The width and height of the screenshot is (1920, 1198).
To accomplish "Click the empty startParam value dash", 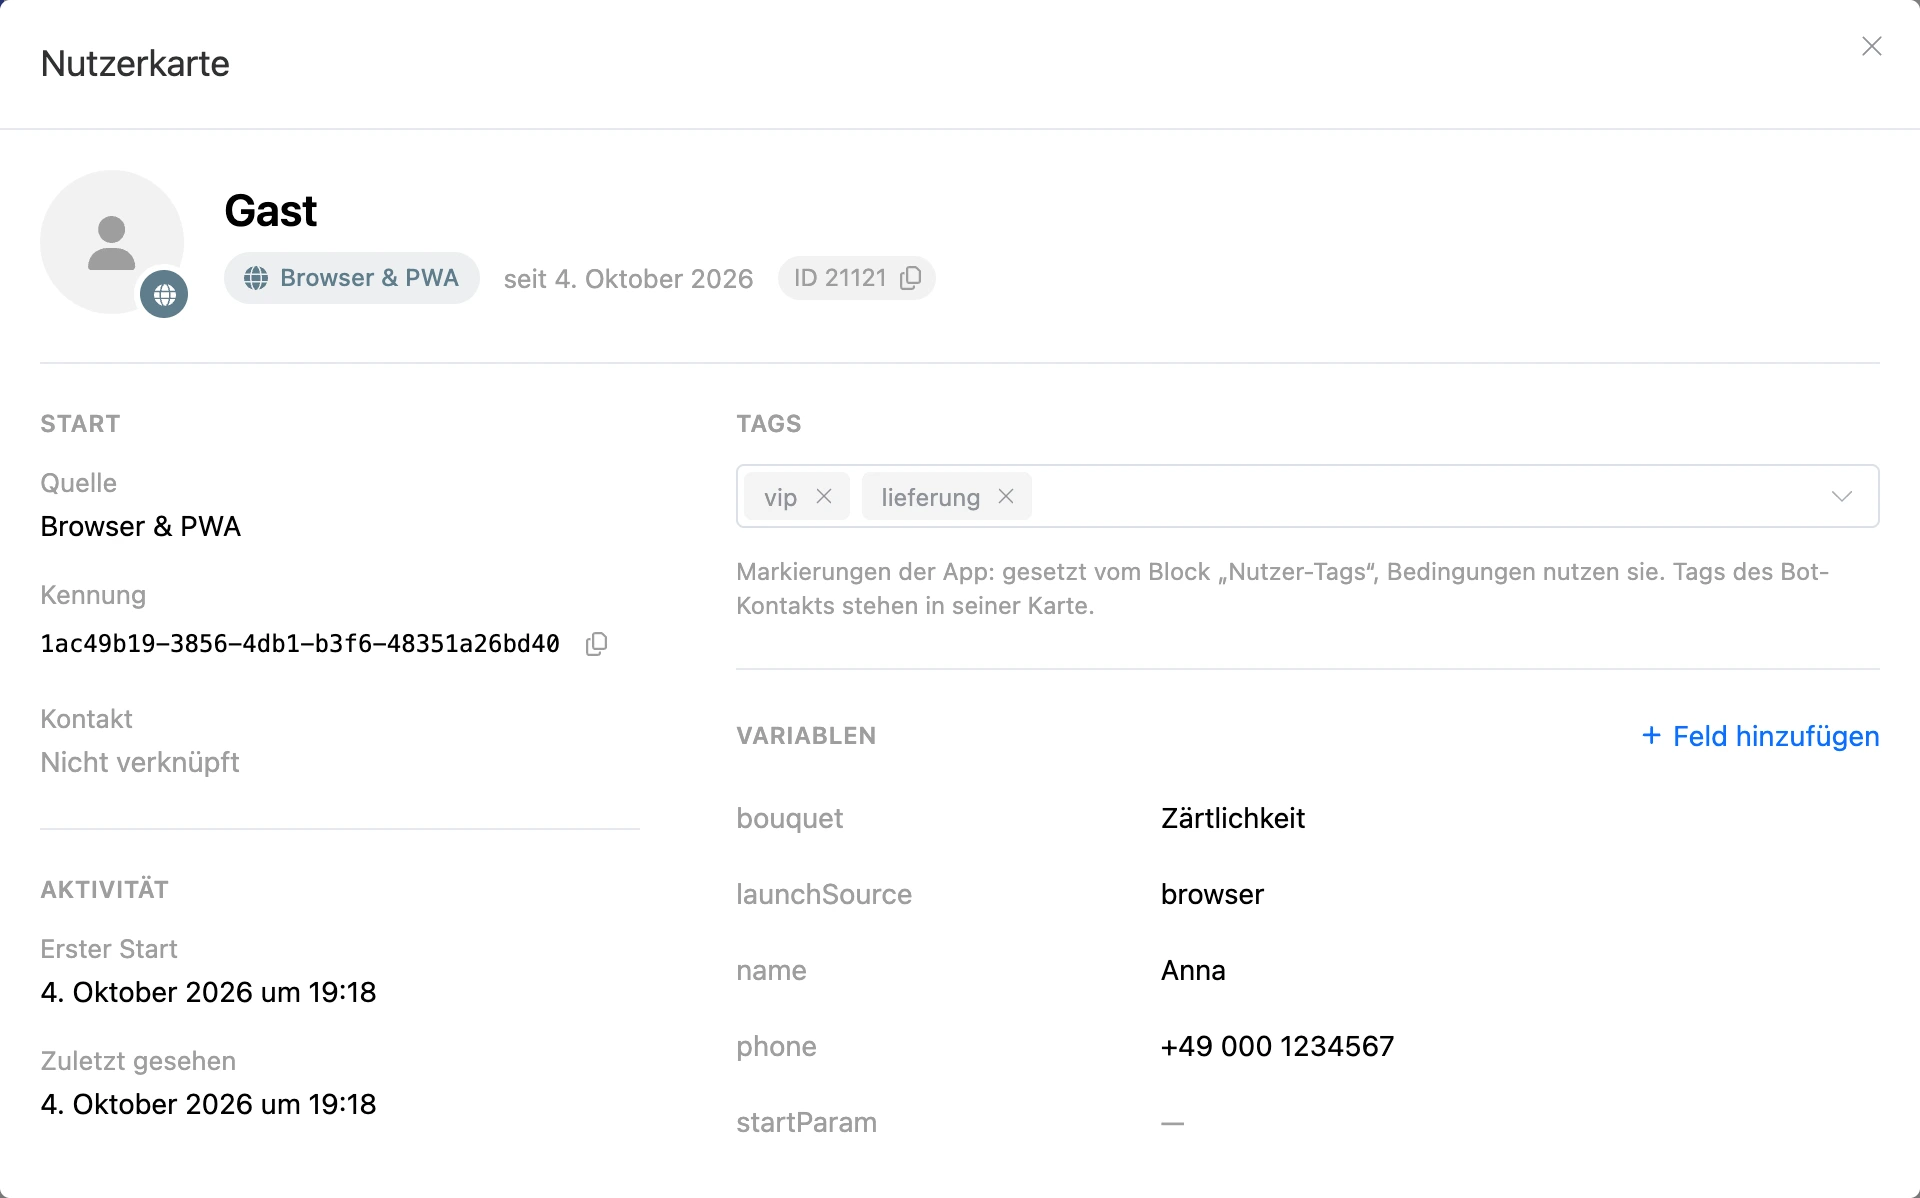I will (1172, 1123).
